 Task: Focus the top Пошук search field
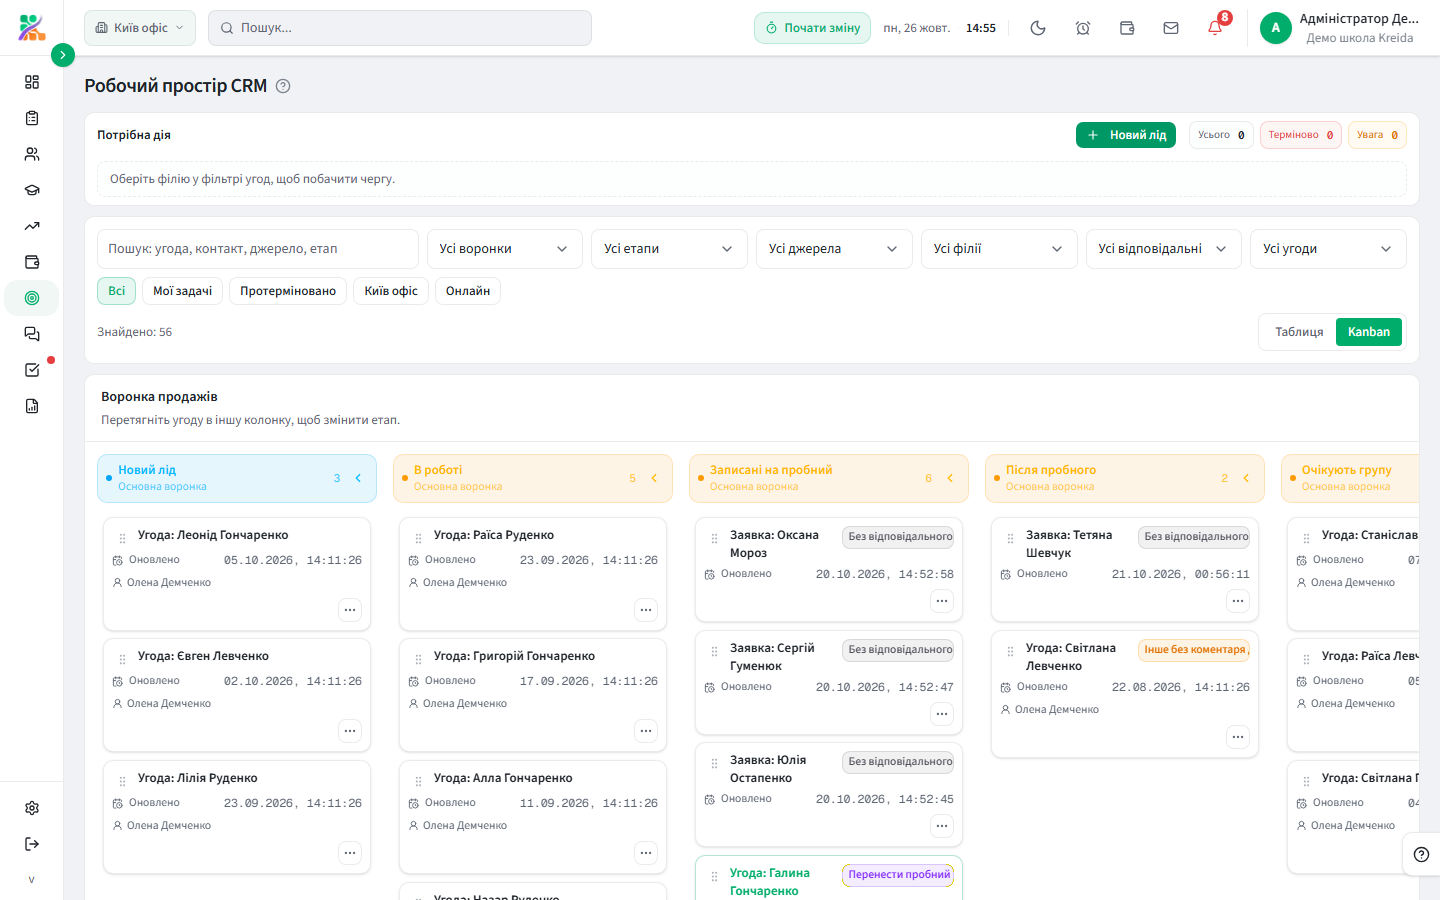click(x=400, y=28)
